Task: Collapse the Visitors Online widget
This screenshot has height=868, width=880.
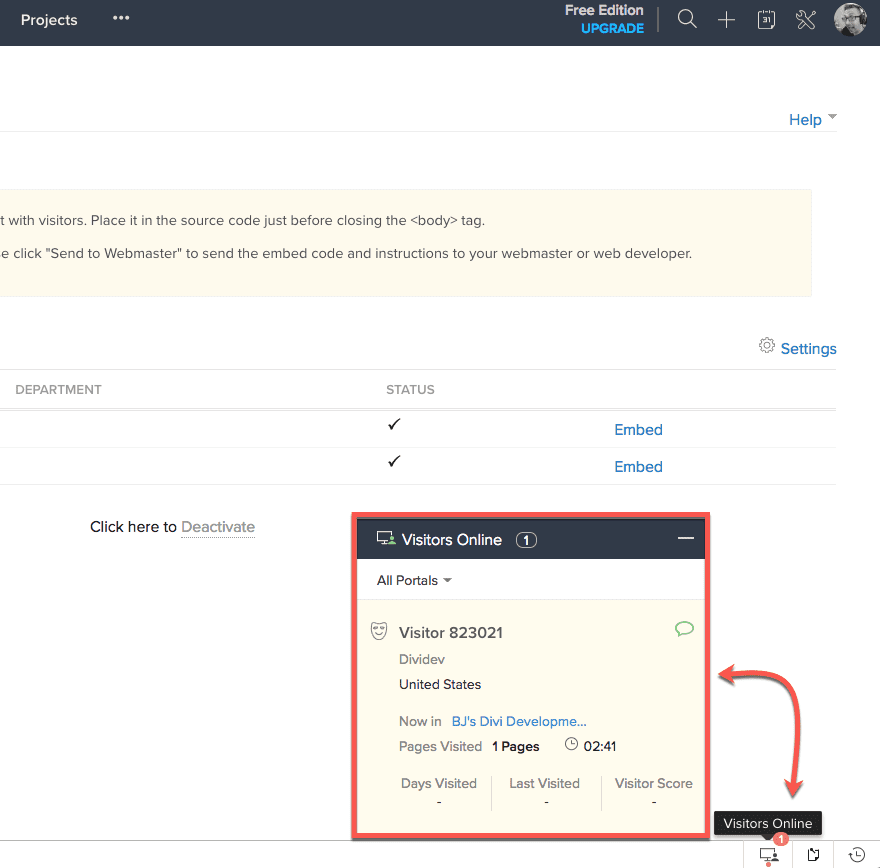Action: tap(685, 538)
